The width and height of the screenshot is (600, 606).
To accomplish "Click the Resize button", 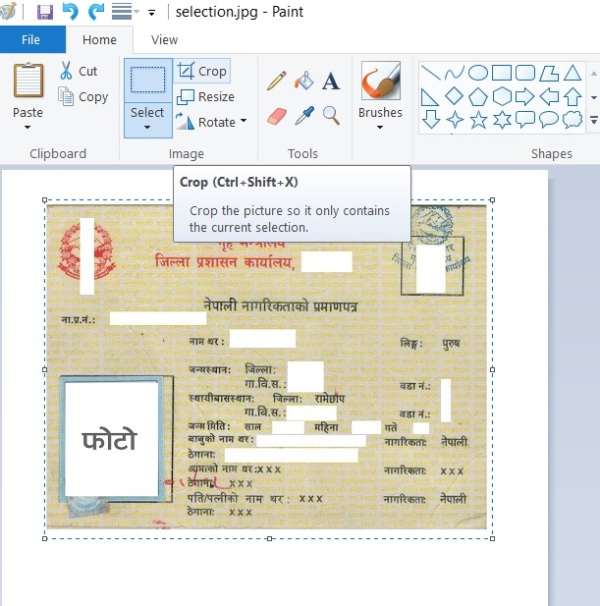I will pos(206,97).
